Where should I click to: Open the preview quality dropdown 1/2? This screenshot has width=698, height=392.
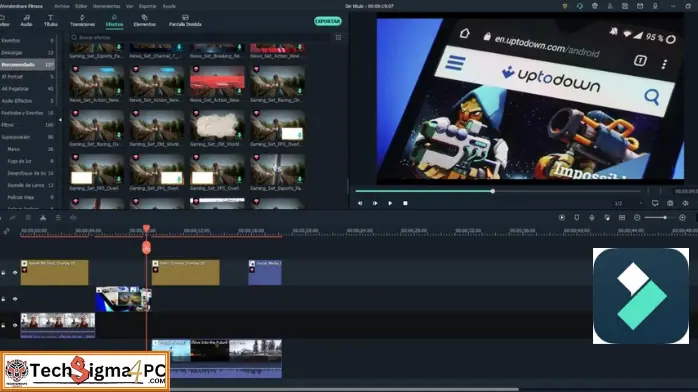click(628, 203)
